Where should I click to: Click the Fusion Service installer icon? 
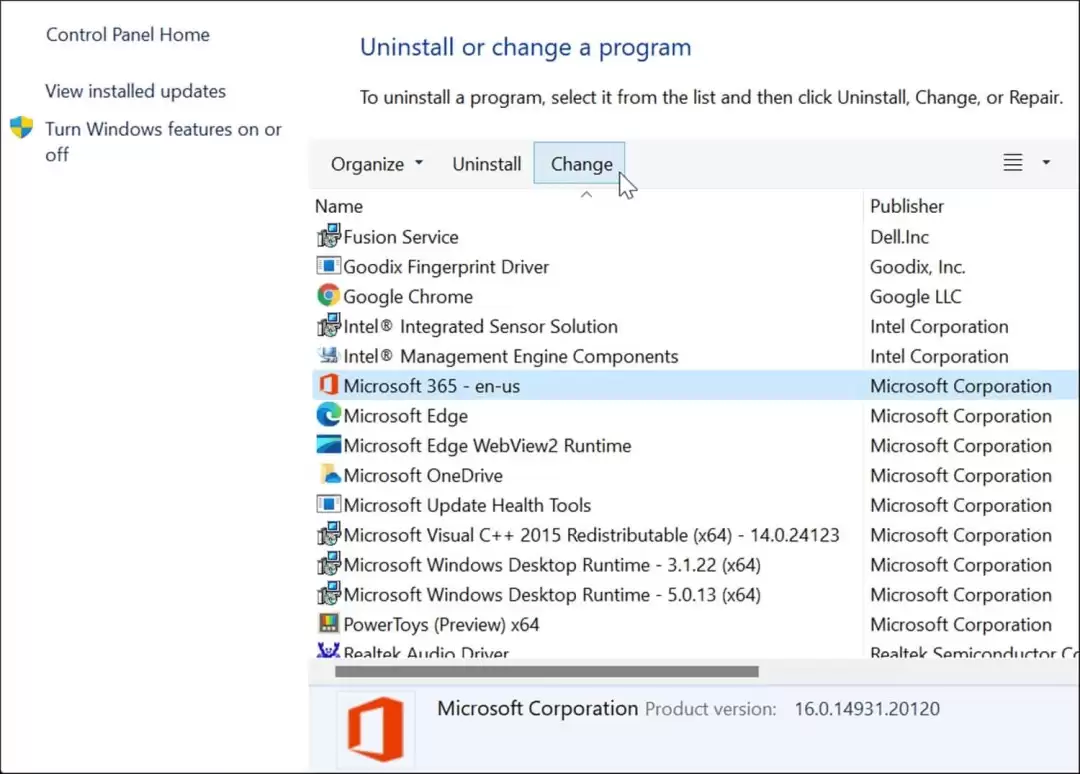pyautogui.click(x=329, y=236)
